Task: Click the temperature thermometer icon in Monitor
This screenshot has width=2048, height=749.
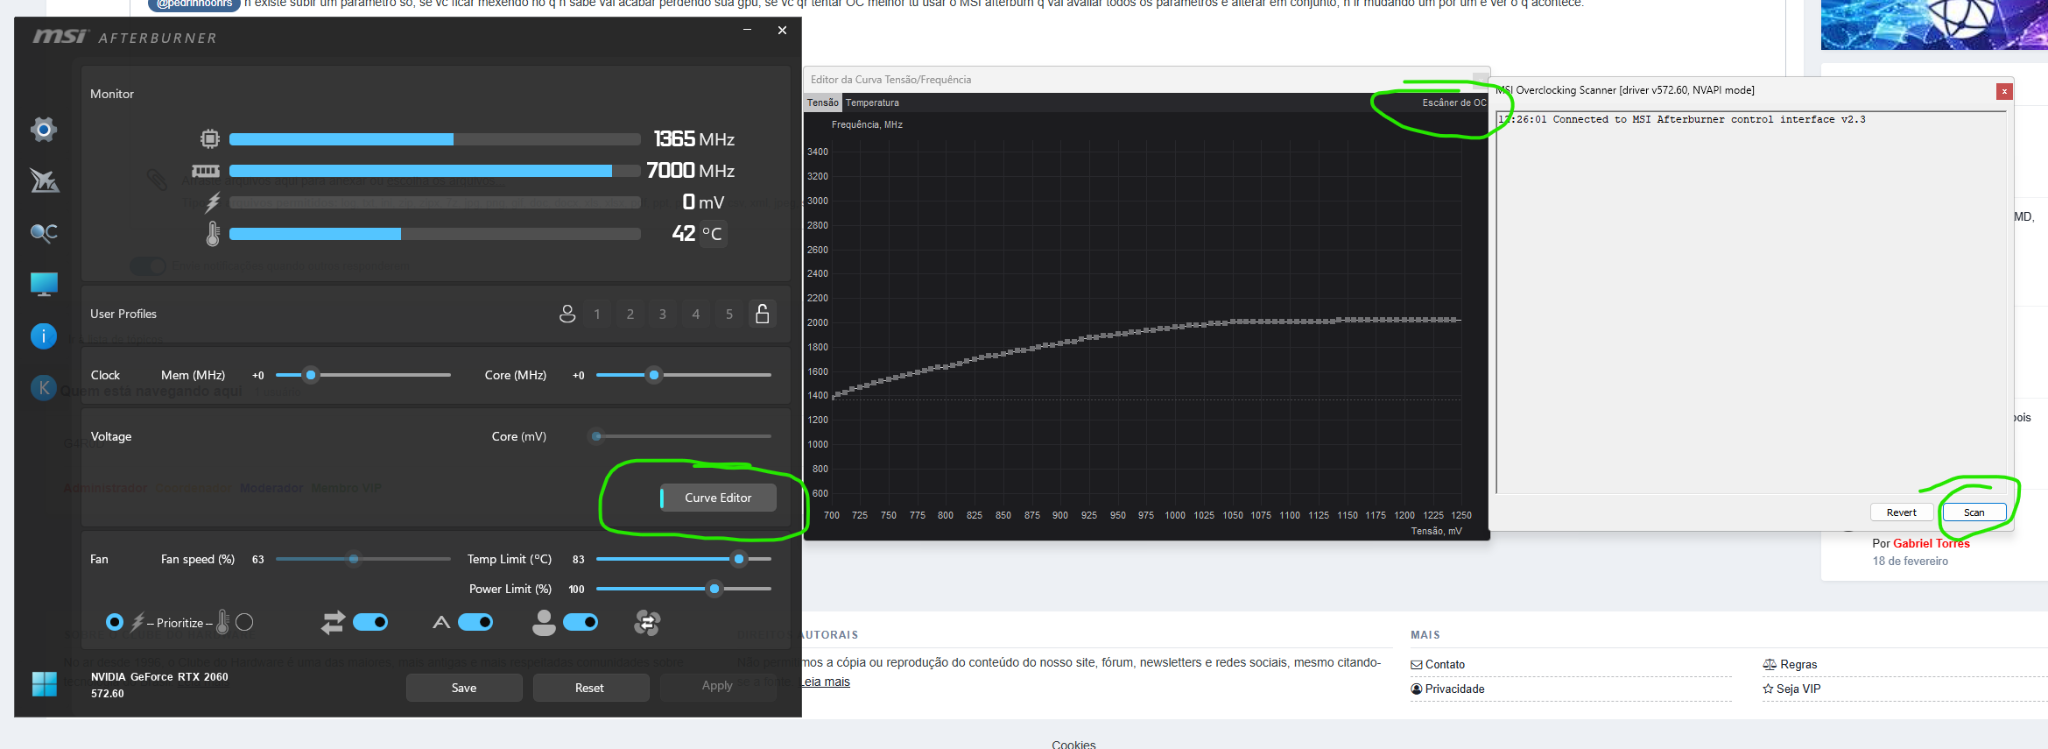Action: tap(212, 234)
